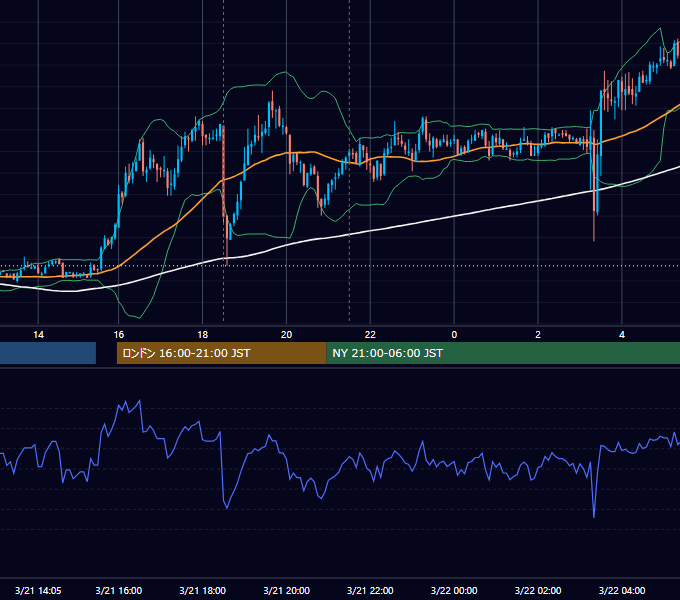Screen dimensions: 680x600
Task: Click the 3/21 18:00 timestamp label
Action: (x=203, y=590)
